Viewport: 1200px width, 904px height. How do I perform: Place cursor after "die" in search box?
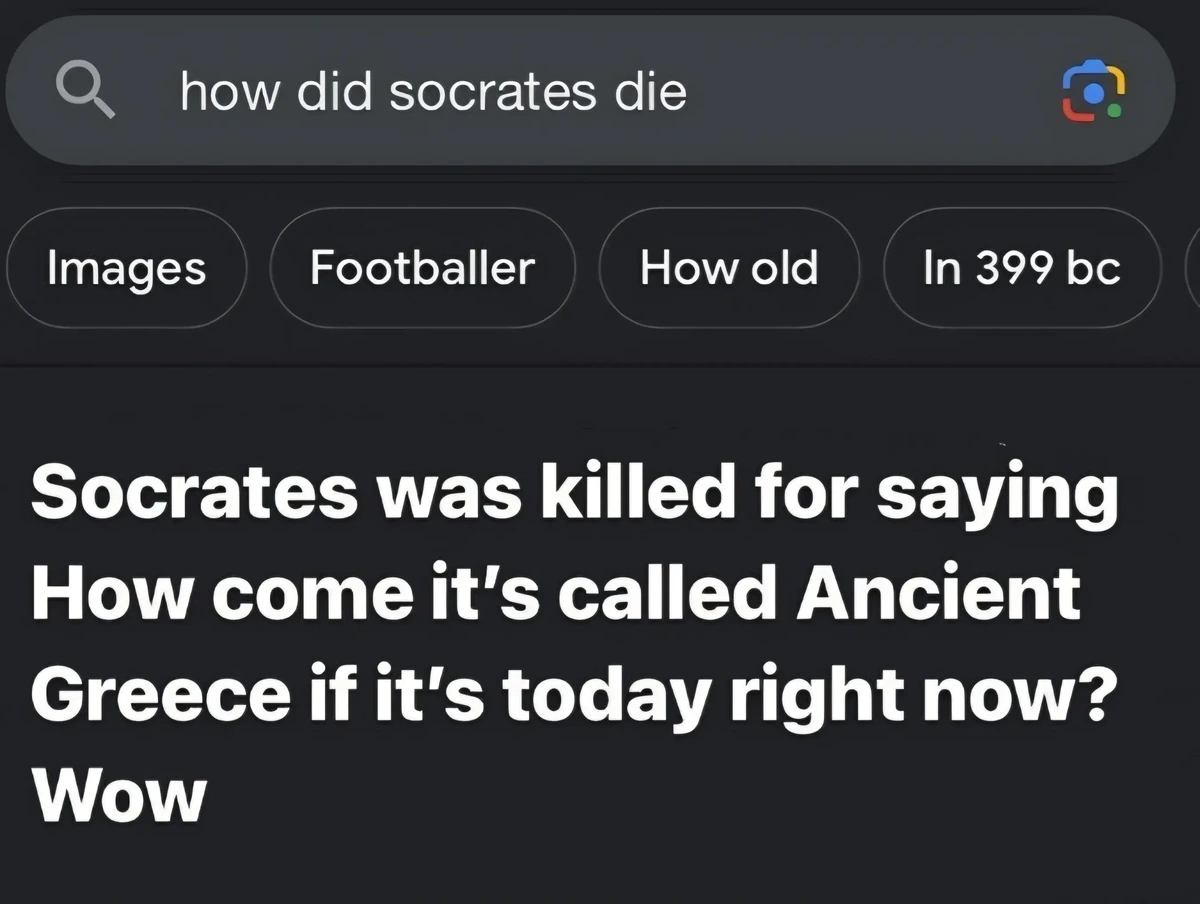690,92
